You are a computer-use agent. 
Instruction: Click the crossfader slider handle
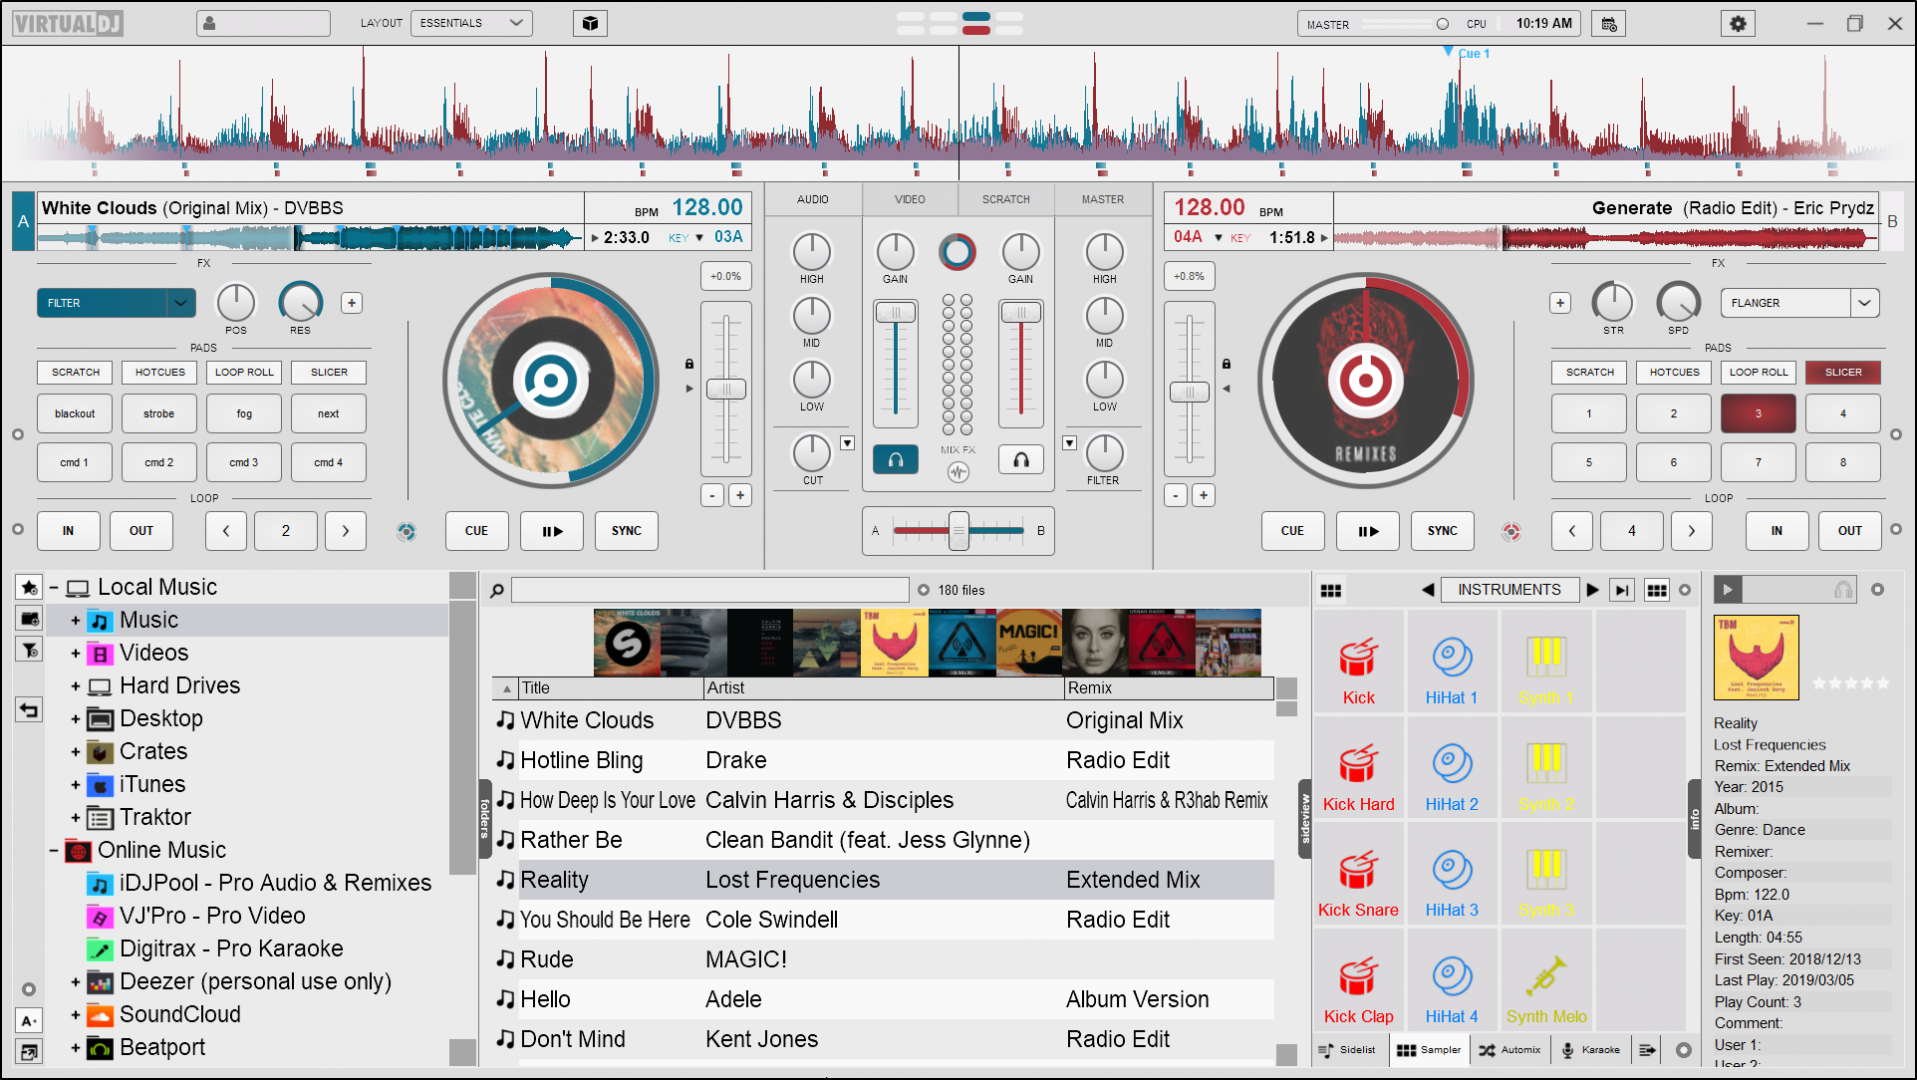tap(958, 531)
